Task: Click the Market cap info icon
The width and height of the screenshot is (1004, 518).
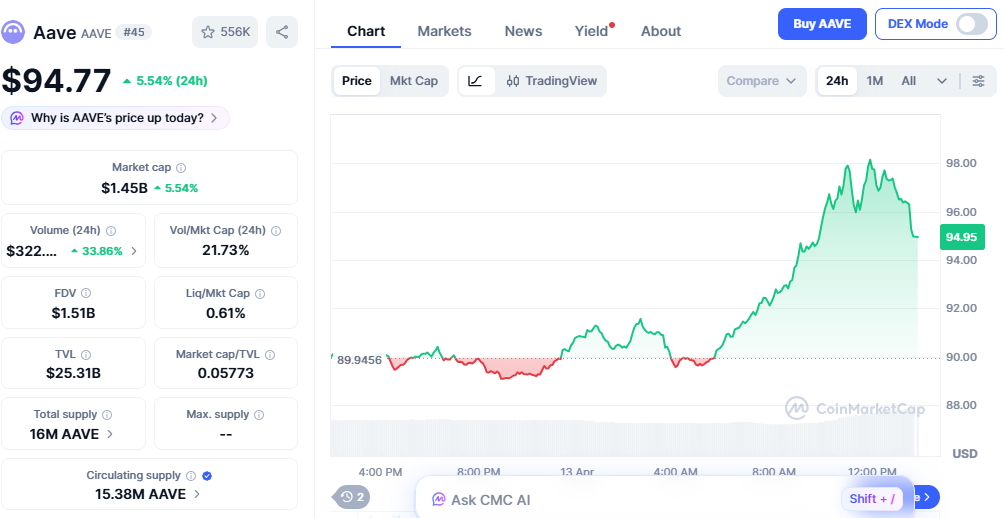Action: point(181,168)
